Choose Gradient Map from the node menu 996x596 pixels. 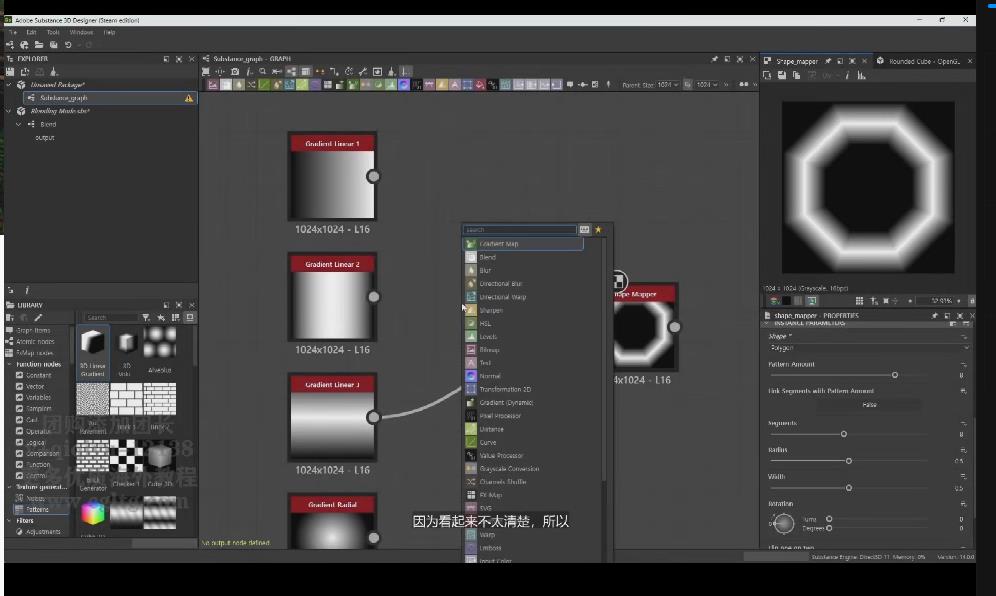click(498, 244)
